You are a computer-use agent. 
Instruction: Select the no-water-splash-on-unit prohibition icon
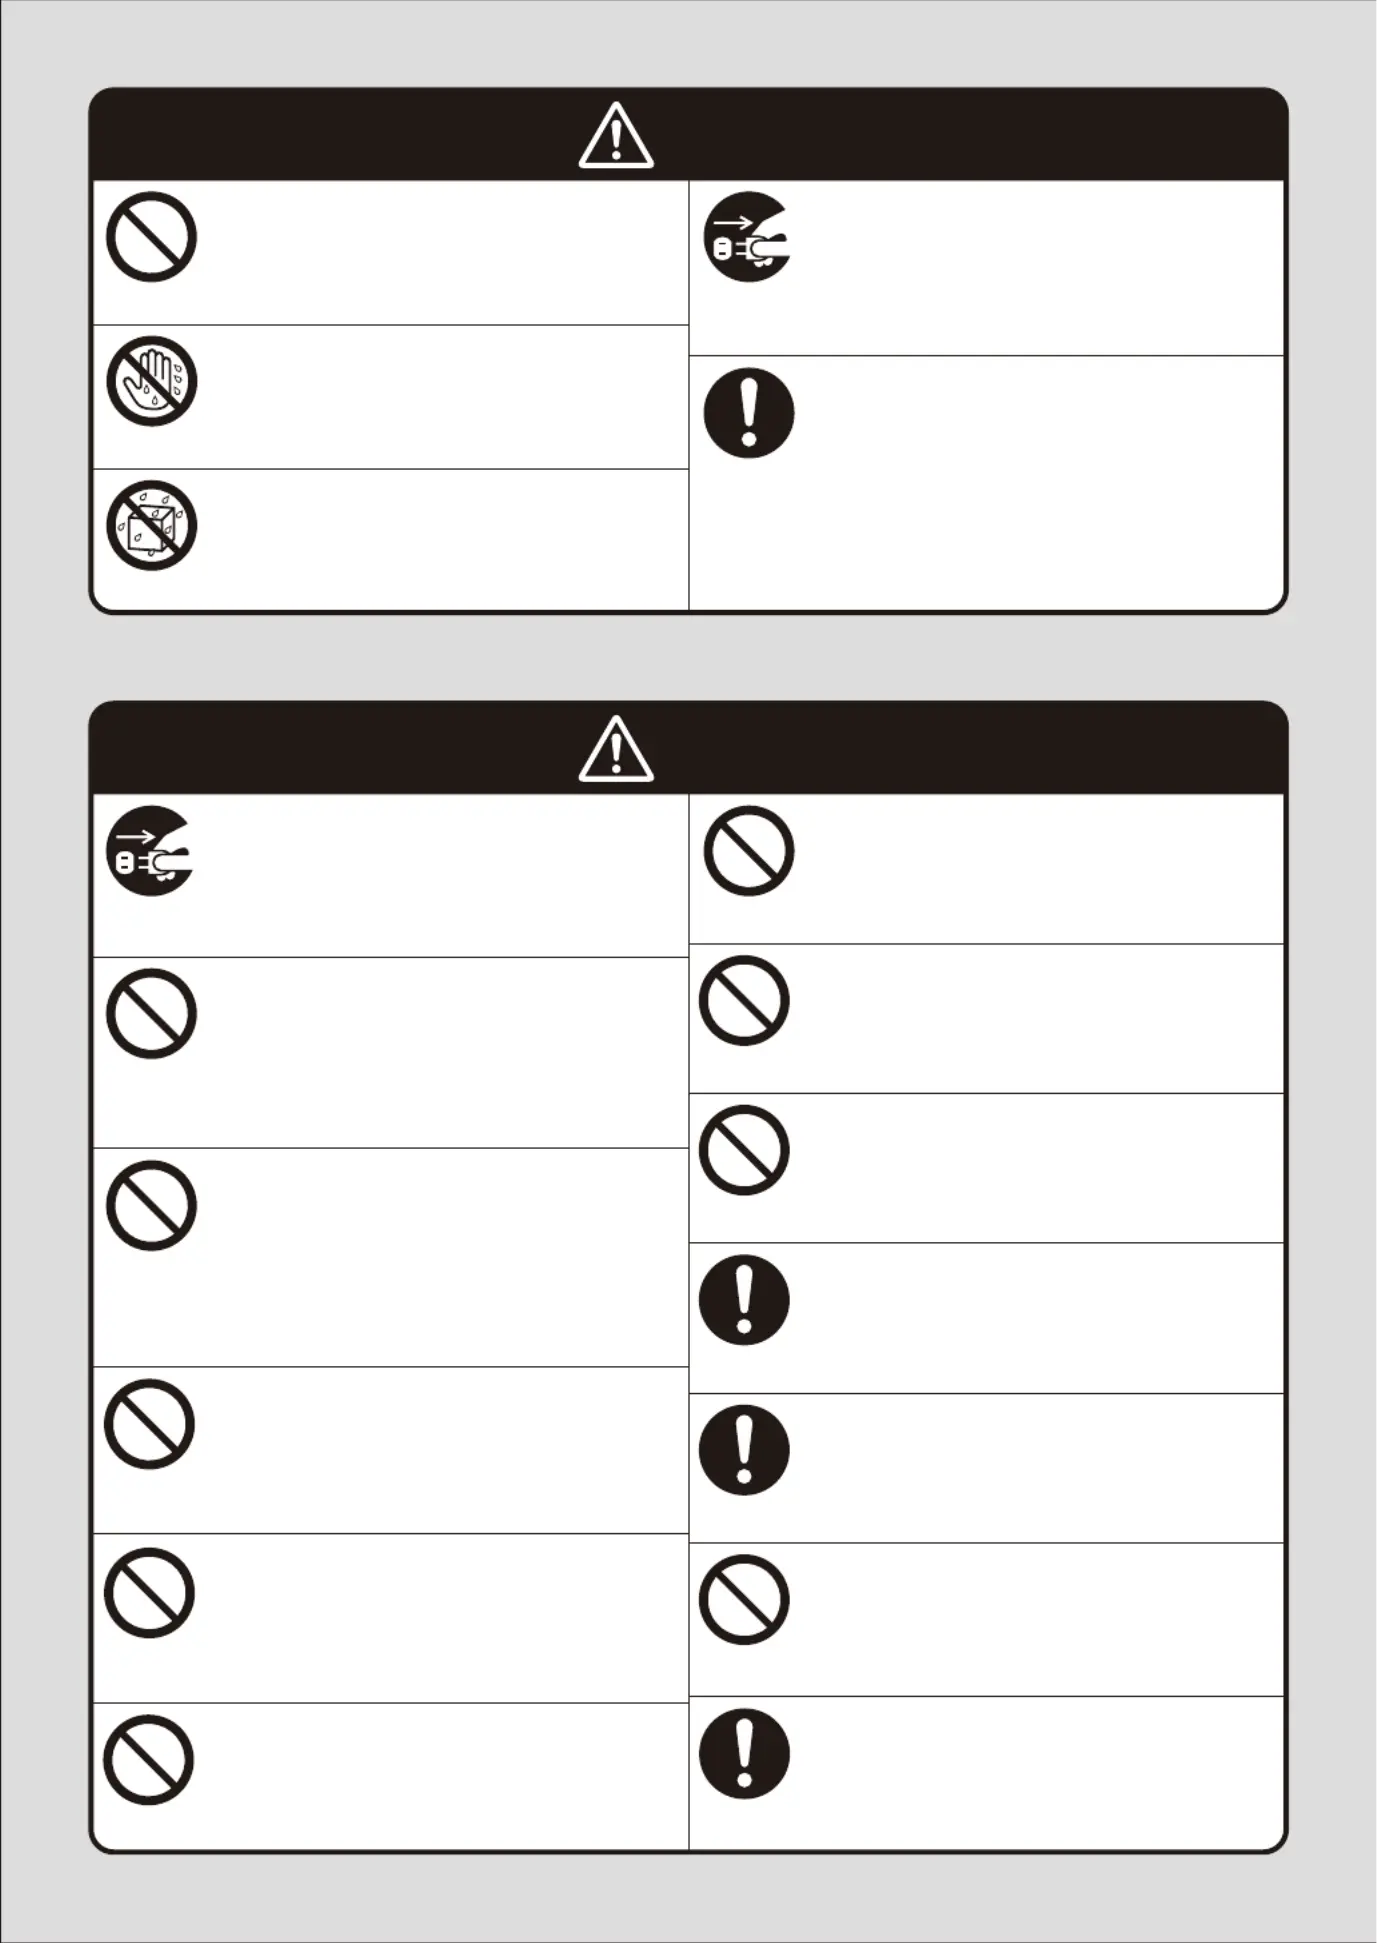click(x=151, y=525)
